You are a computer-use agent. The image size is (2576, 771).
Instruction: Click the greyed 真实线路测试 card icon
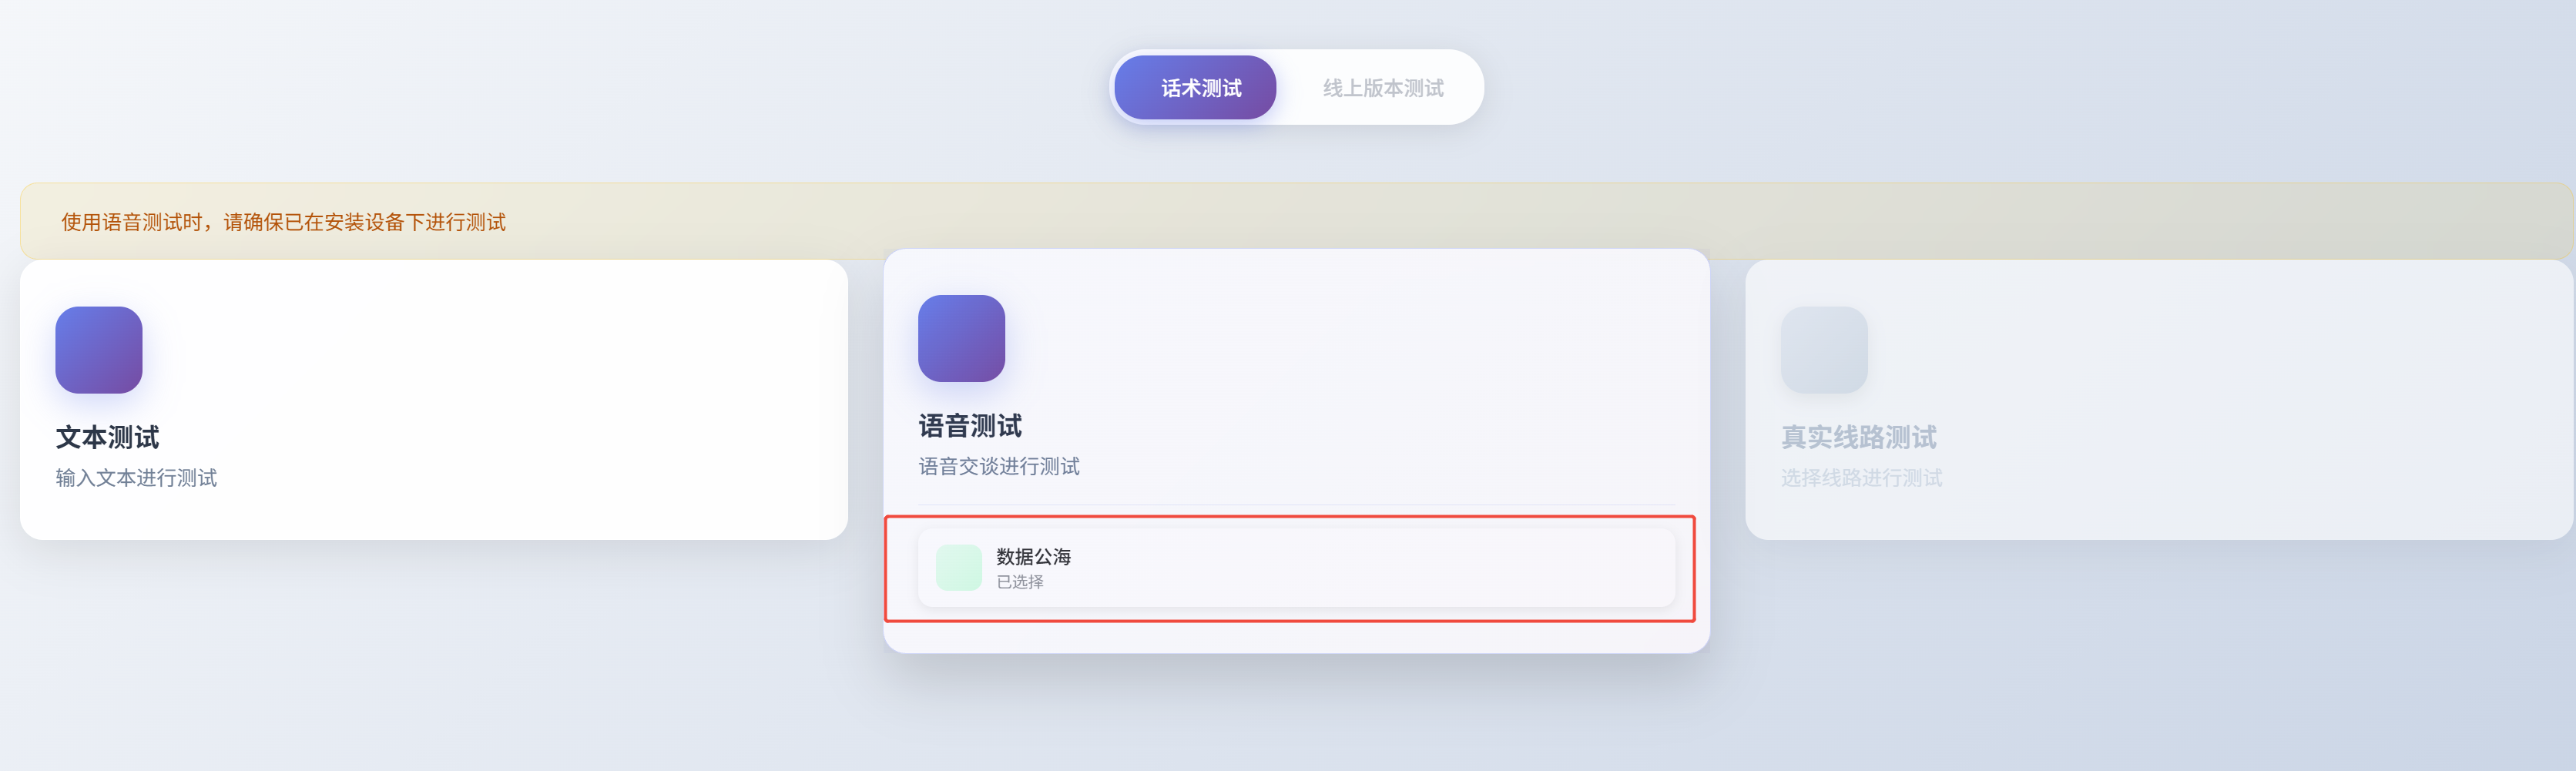[1823, 350]
